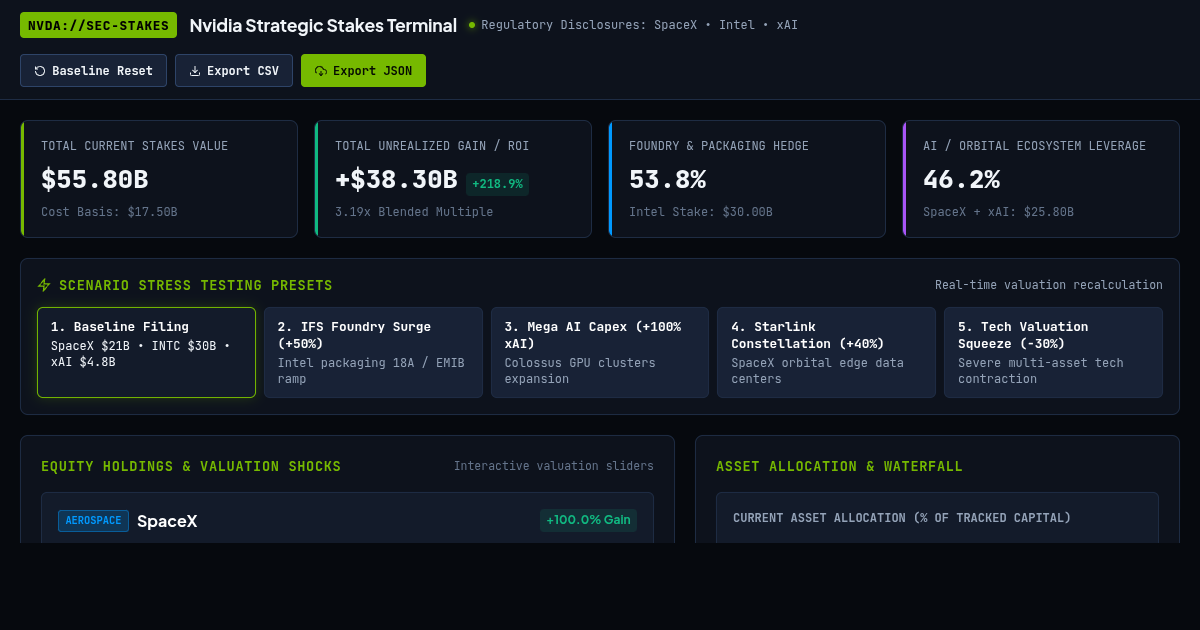Click the Real-time valuation recalculation label

coord(1049,285)
